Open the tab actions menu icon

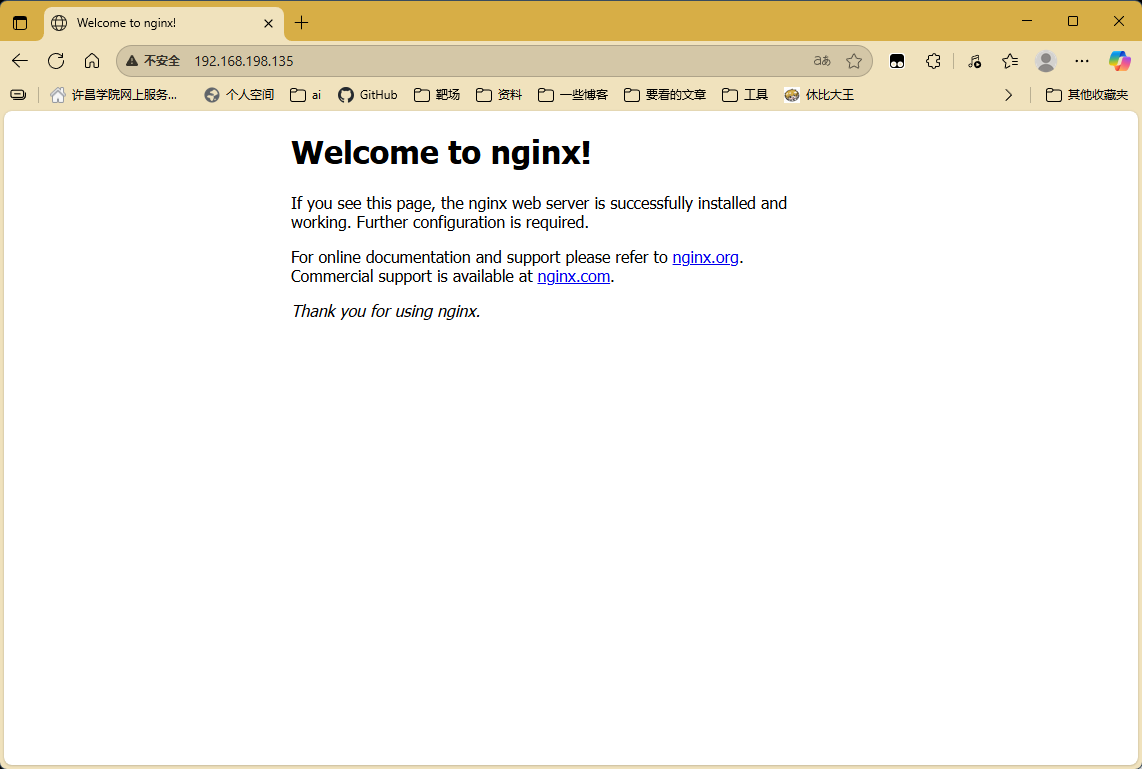pyautogui.click(x=20, y=22)
